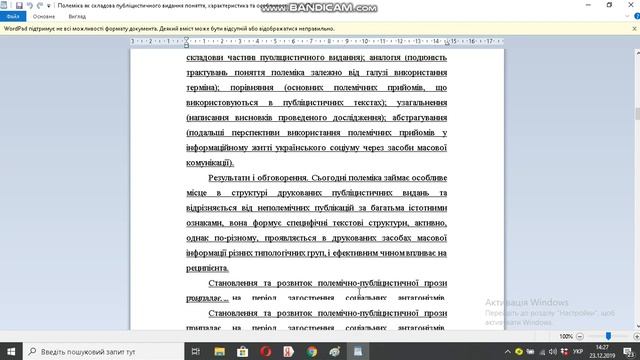640x360 pixels.
Task: Click the vertical scrollbar thumb of the document
Action: [x=637, y=113]
